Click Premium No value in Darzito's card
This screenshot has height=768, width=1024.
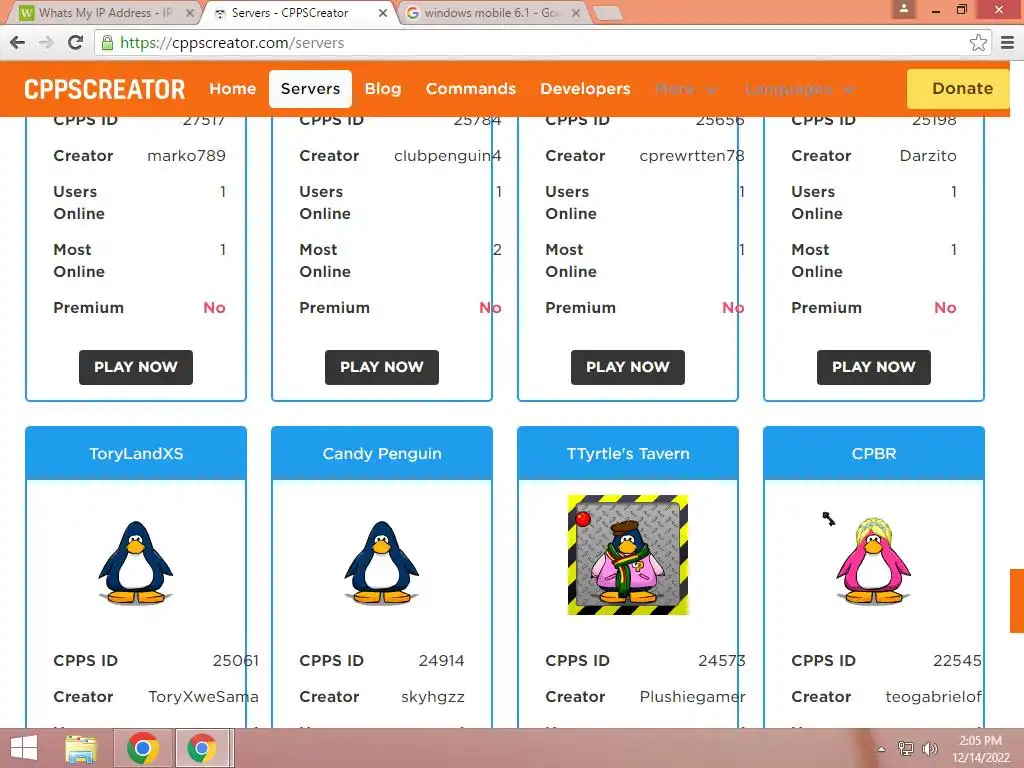pyautogui.click(x=945, y=308)
